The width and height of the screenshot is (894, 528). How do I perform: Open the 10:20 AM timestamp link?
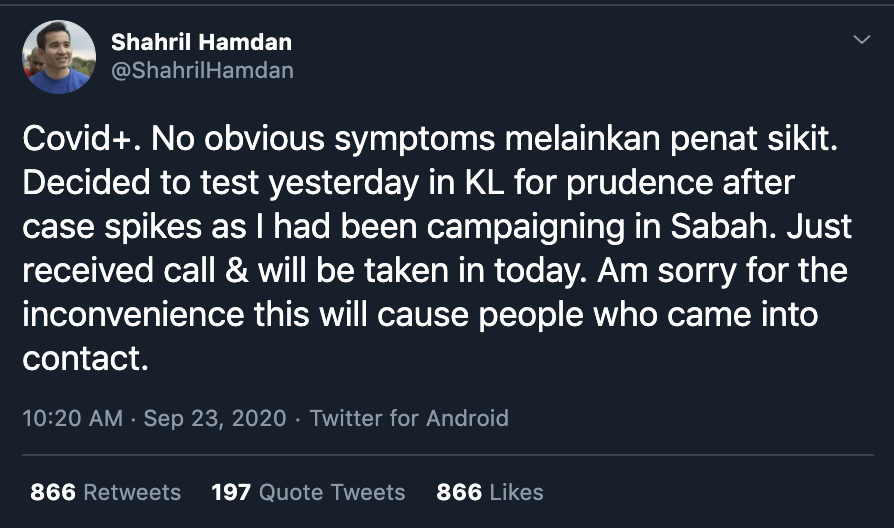71,418
